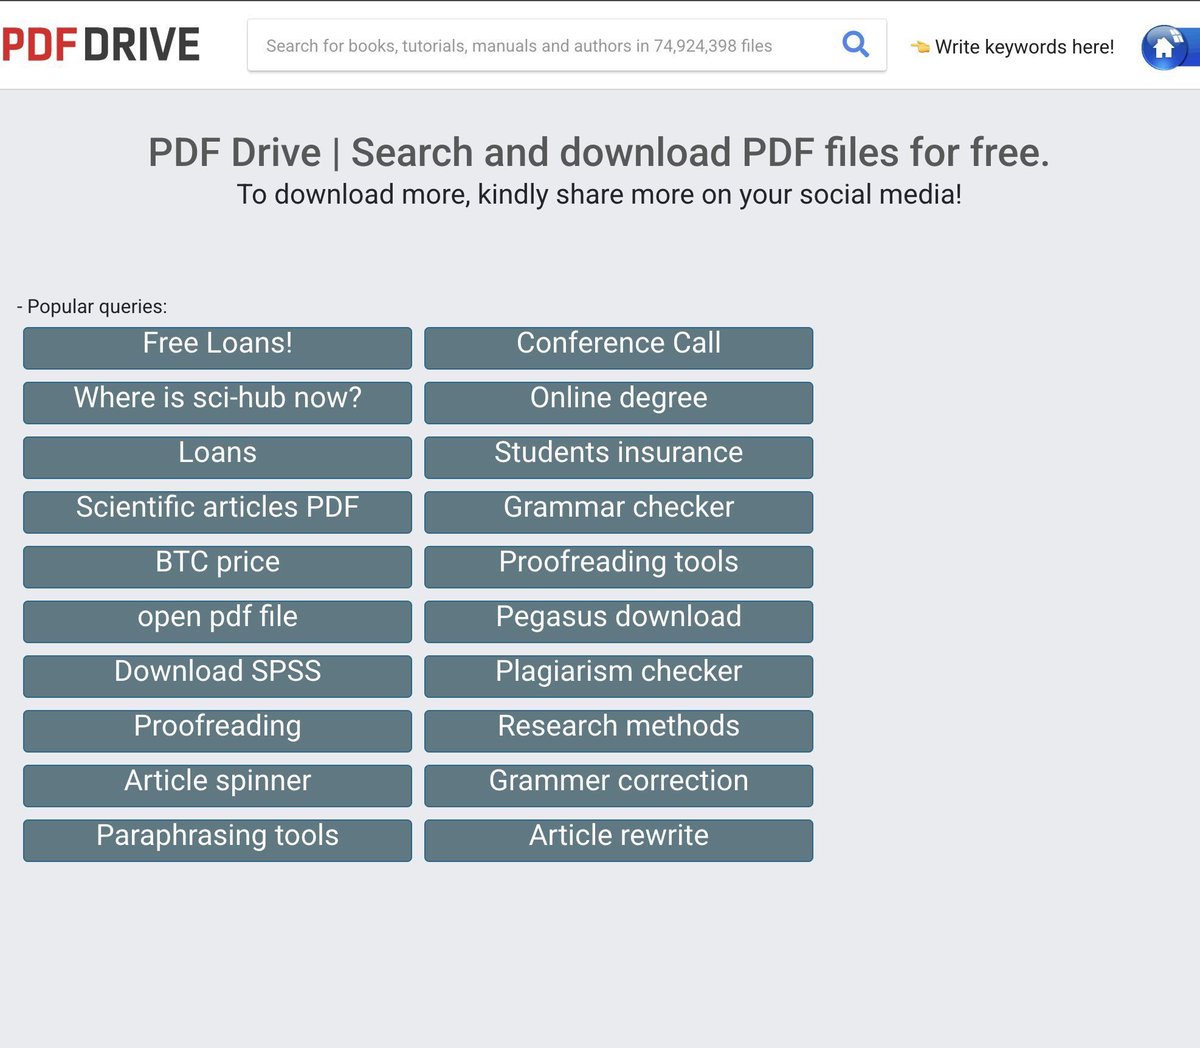Click the Popular queries label
This screenshot has width=1200, height=1048.
point(92,307)
